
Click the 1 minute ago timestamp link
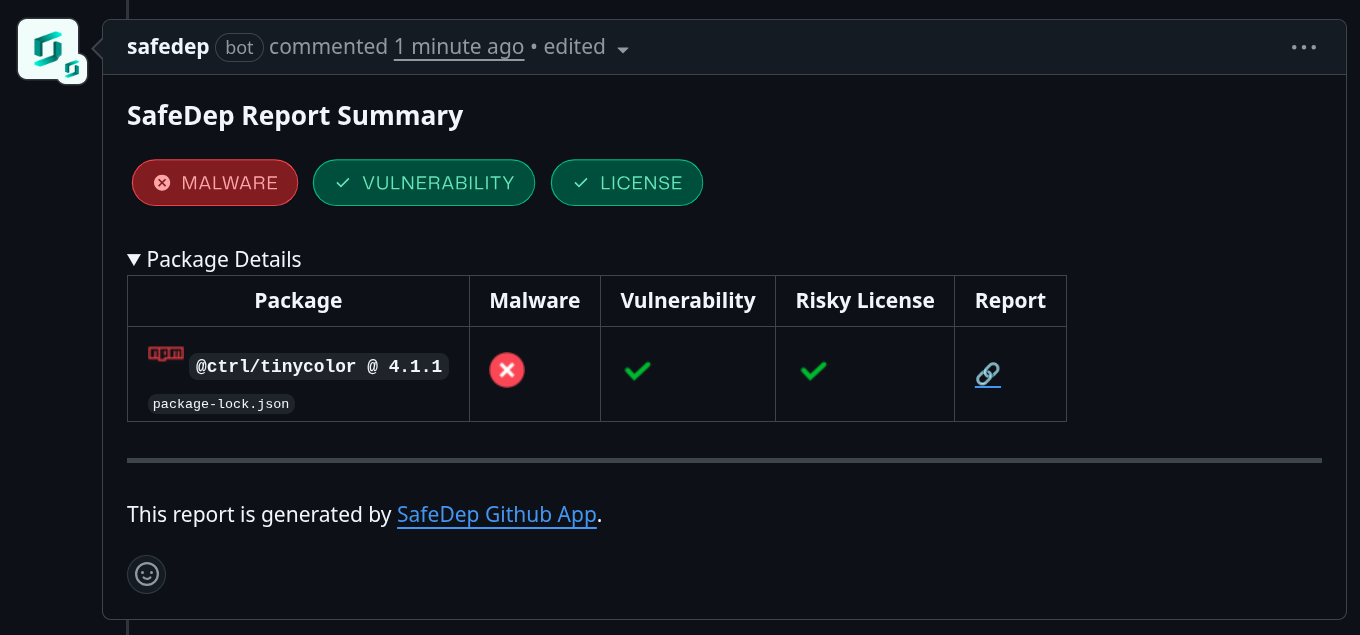458,46
